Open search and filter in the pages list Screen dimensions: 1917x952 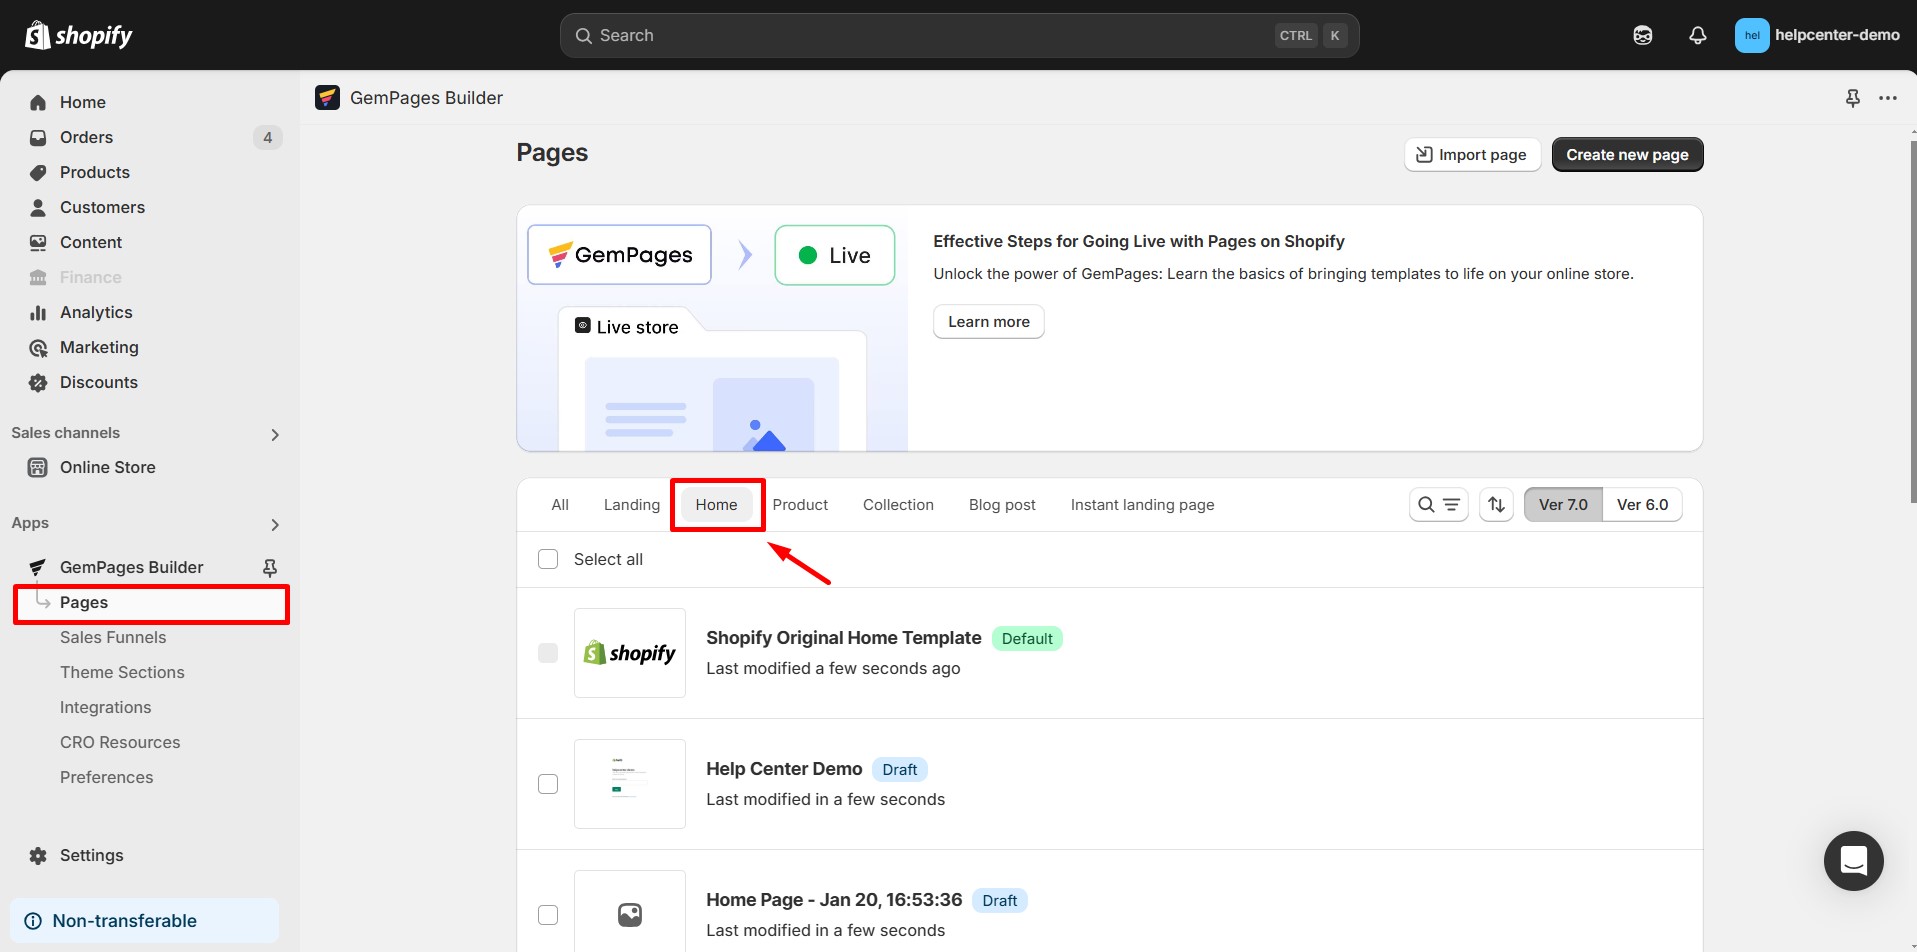click(x=1438, y=504)
